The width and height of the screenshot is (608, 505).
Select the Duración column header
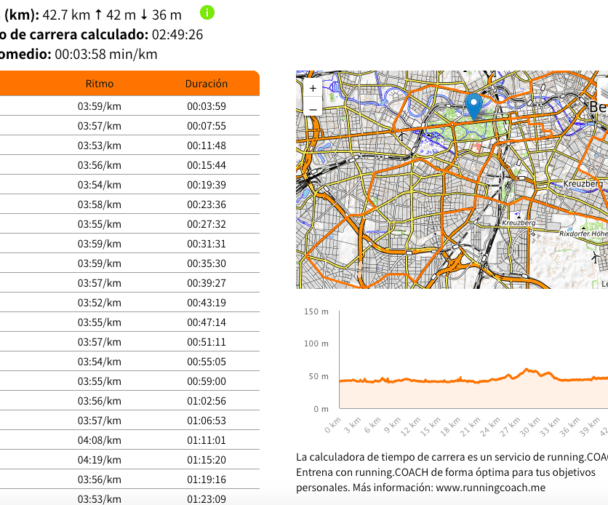point(206,84)
